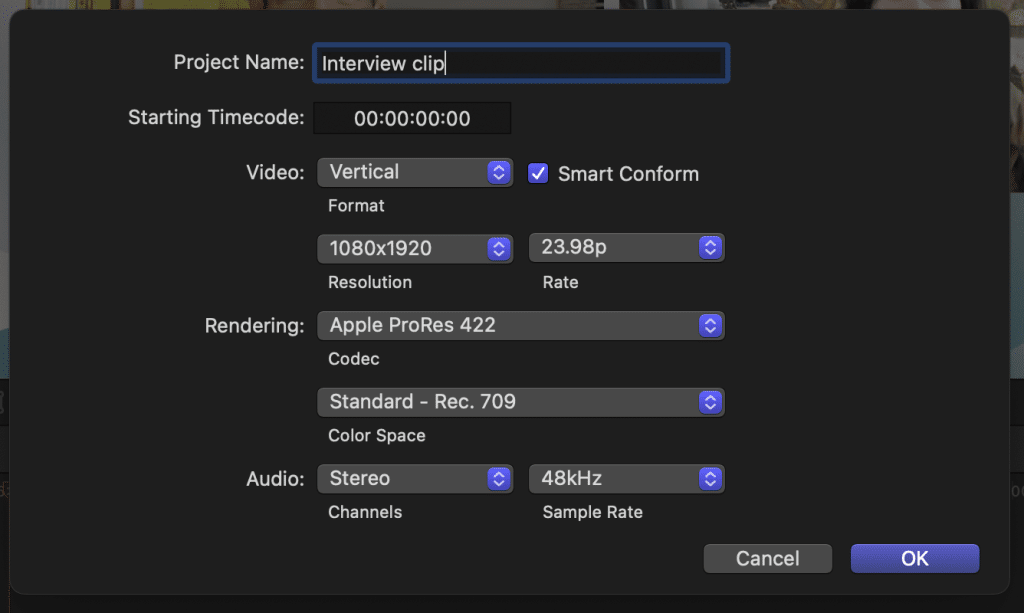Click the chevron arrows on the Codec menu
Image resolution: width=1024 pixels, height=613 pixels.
tap(710, 325)
